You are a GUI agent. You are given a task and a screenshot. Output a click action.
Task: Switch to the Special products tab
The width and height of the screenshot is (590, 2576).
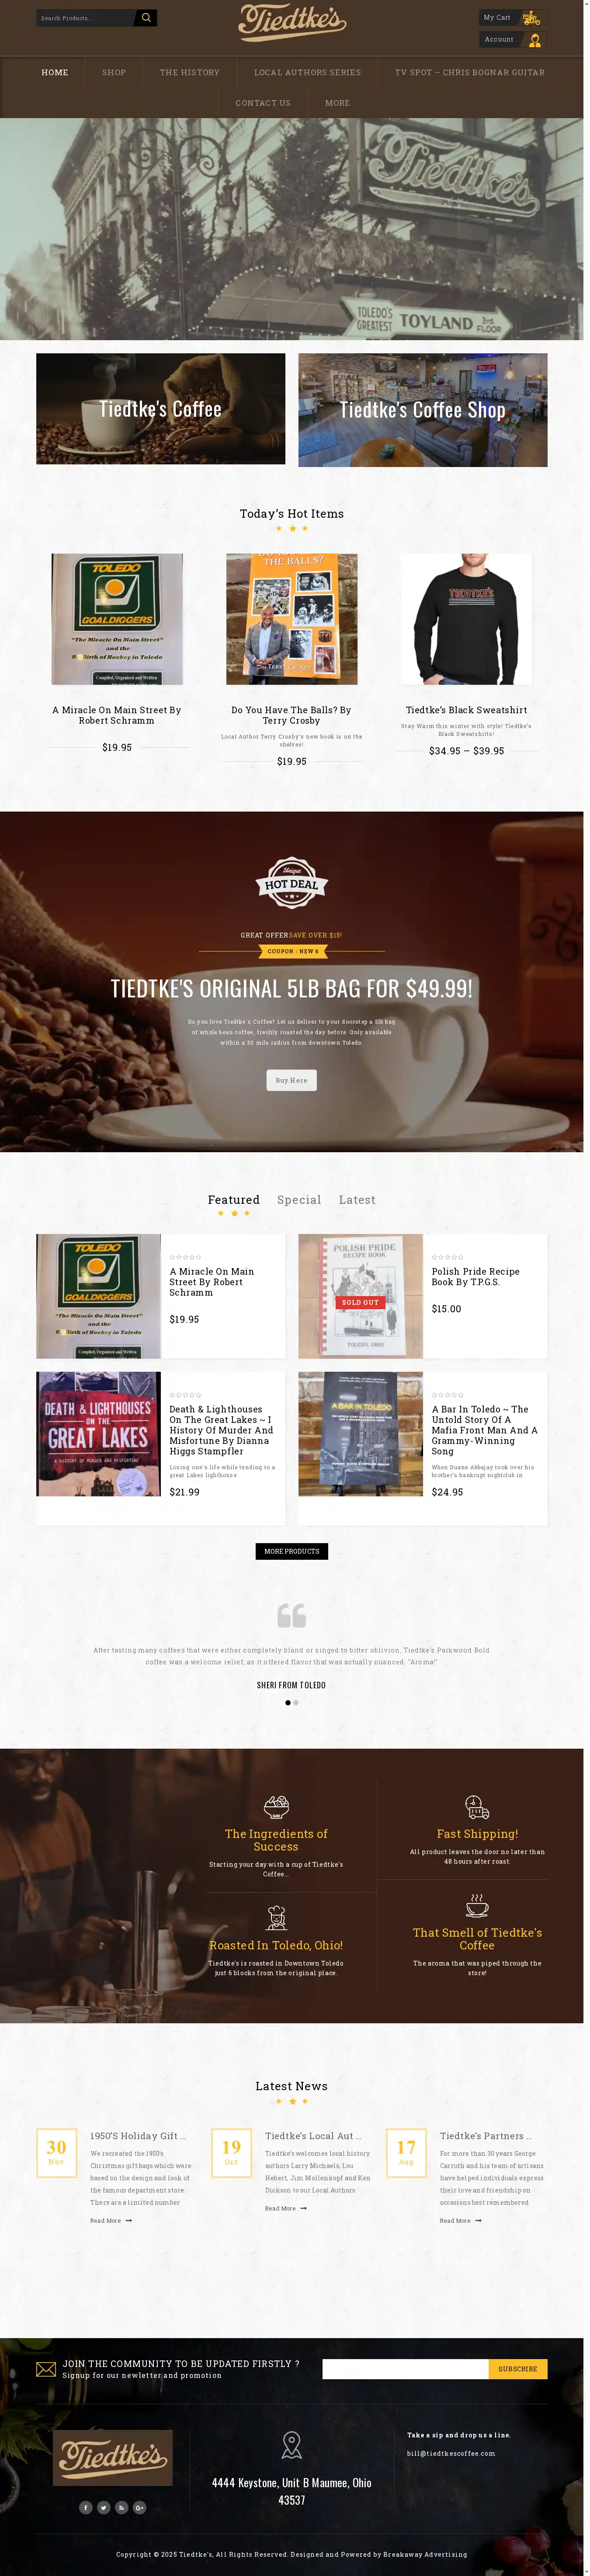click(299, 1200)
